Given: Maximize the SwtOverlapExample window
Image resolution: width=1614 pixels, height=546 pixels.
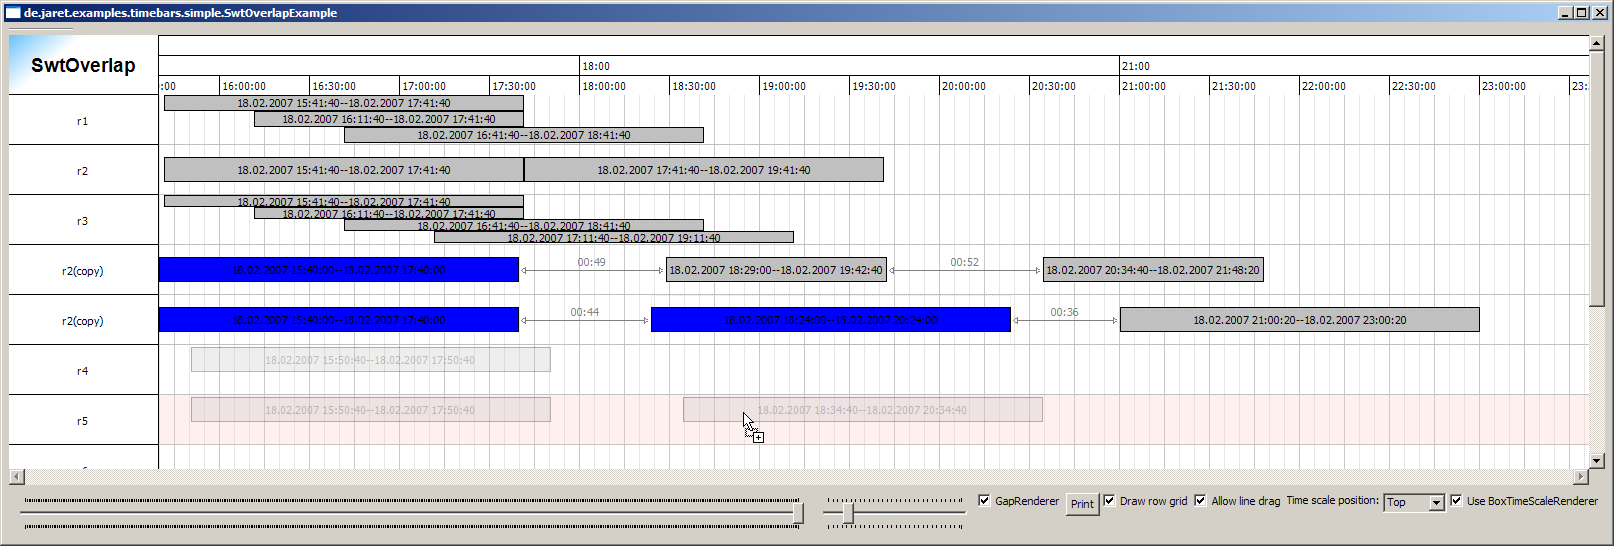Looking at the screenshot, I should pos(1582,13).
